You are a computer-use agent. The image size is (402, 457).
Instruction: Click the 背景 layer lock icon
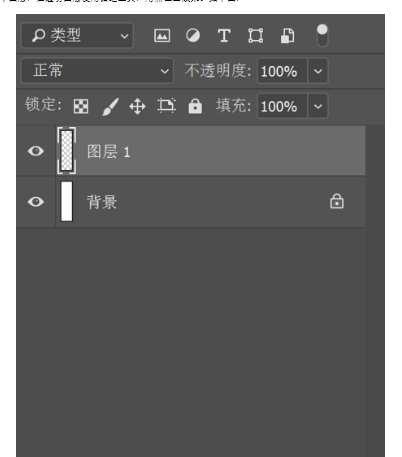(x=337, y=201)
